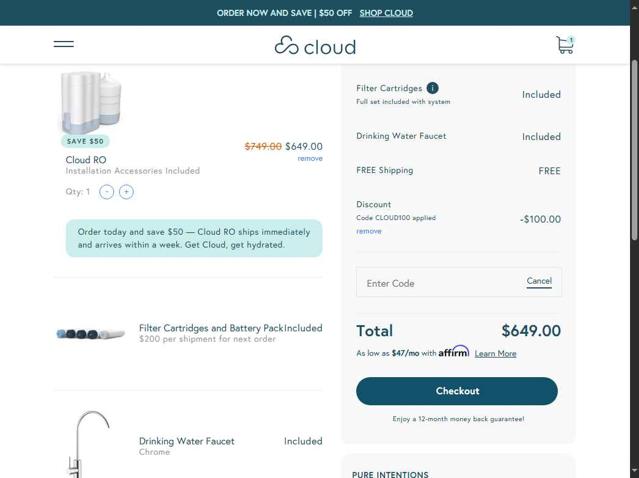
Task: Open Affirm Learn More link
Action: pos(495,354)
